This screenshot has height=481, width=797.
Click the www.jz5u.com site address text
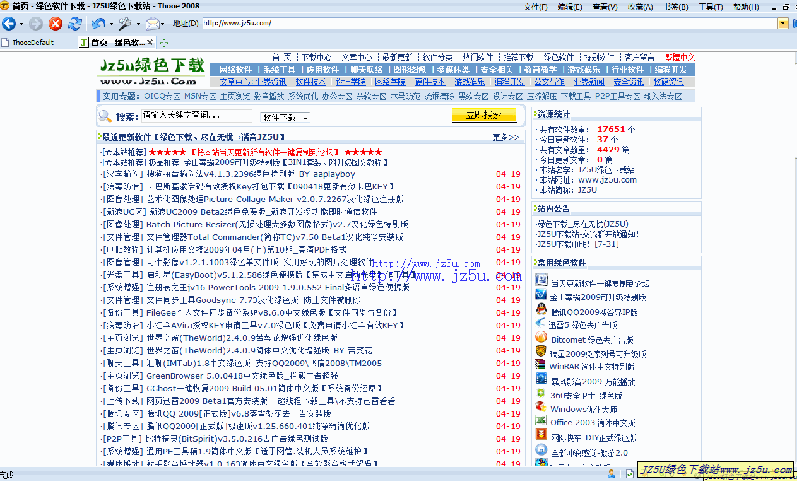coord(607,180)
